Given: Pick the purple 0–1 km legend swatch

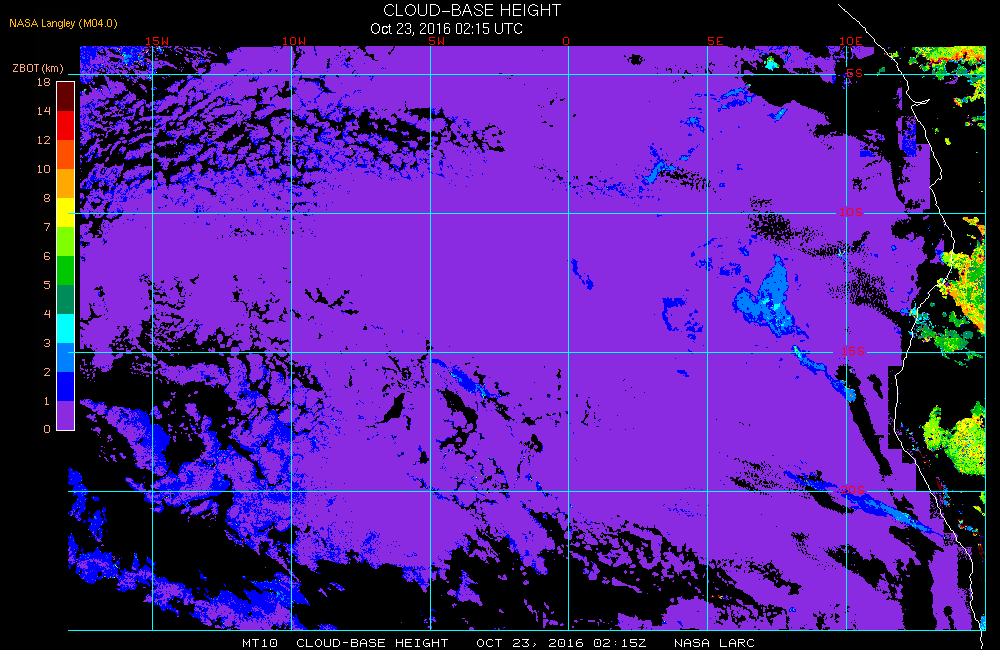Looking at the screenshot, I should [x=66, y=415].
